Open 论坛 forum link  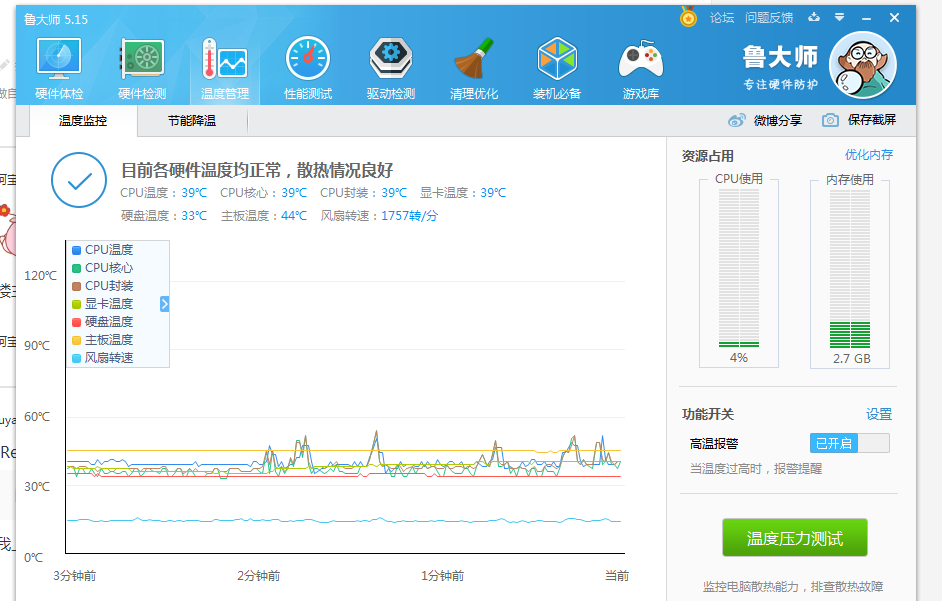click(722, 17)
